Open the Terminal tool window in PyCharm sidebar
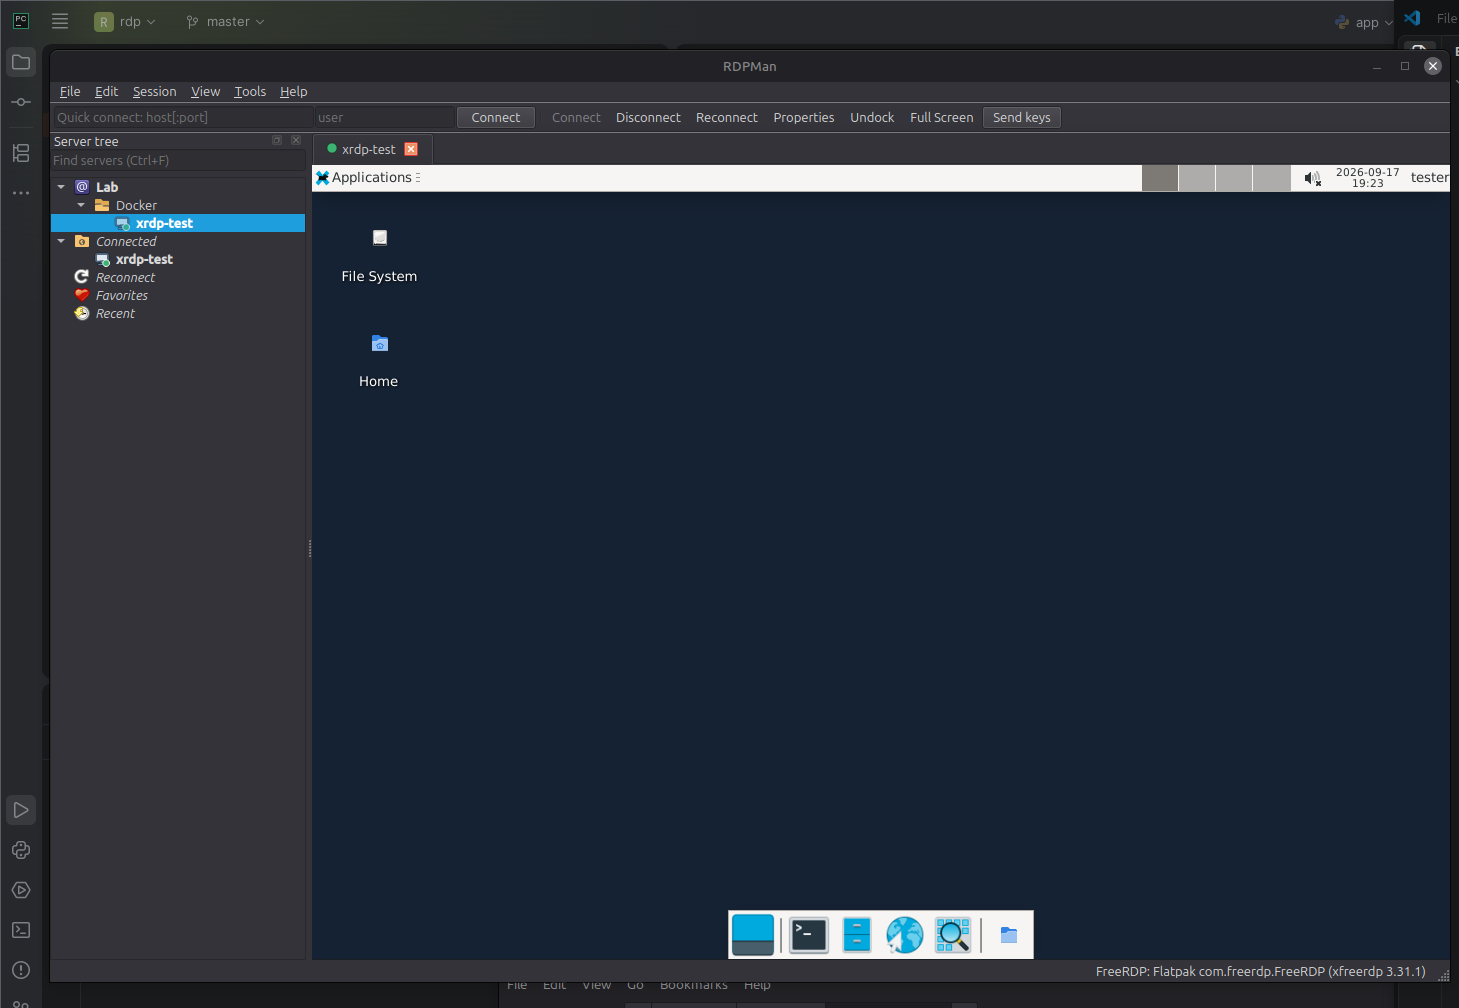Image resolution: width=1459 pixels, height=1008 pixels. 21,930
